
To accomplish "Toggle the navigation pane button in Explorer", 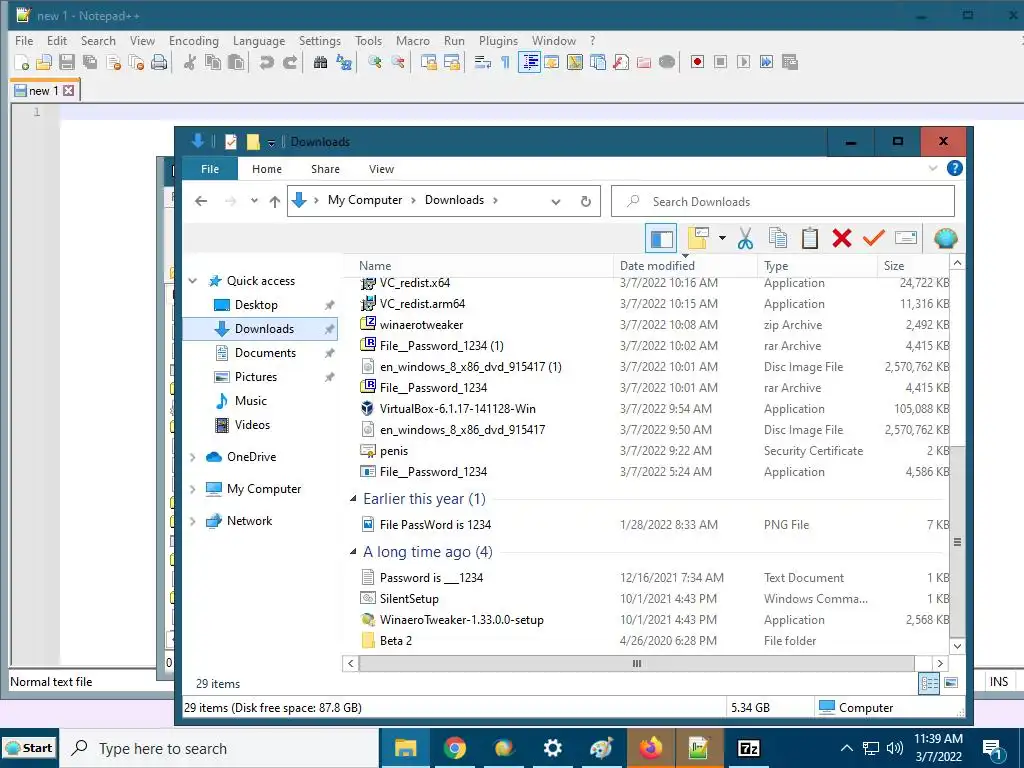I will pos(661,238).
